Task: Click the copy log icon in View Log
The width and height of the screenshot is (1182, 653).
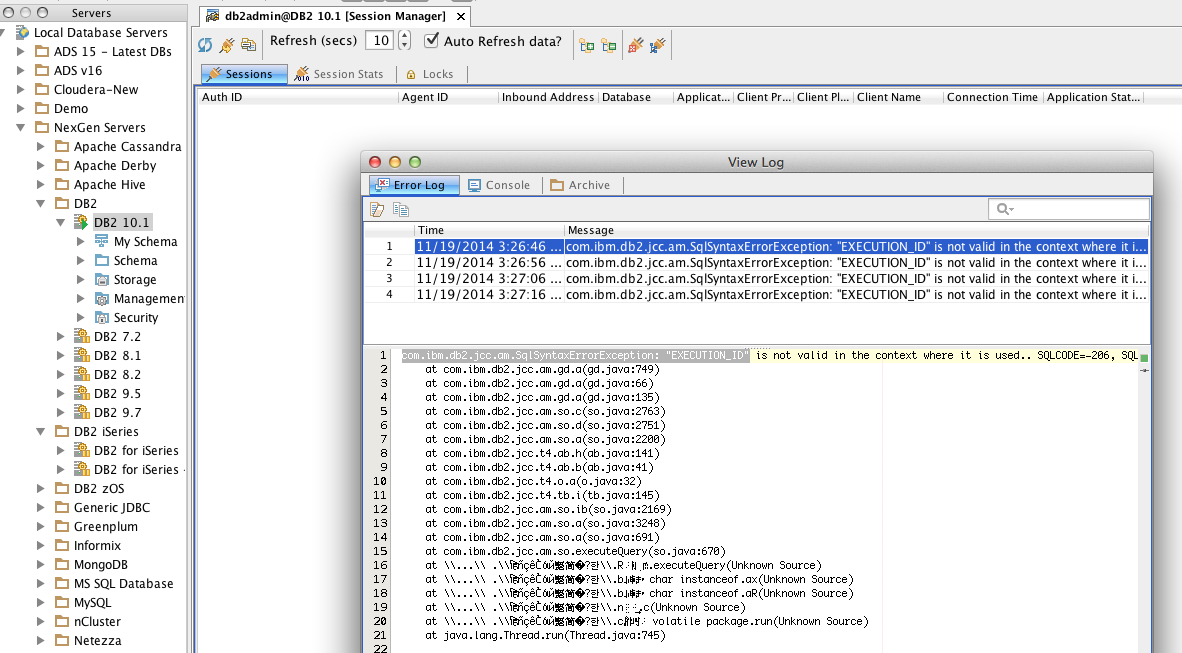Action: (401, 209)
